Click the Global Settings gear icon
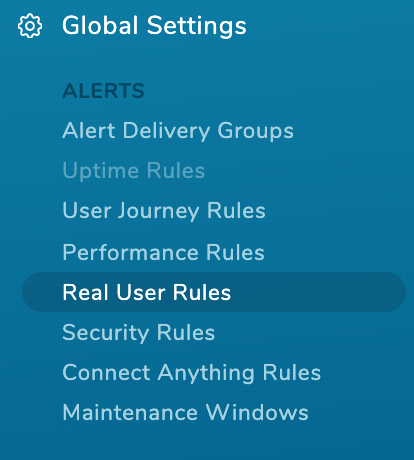414x460 pixels. [30, 26]
